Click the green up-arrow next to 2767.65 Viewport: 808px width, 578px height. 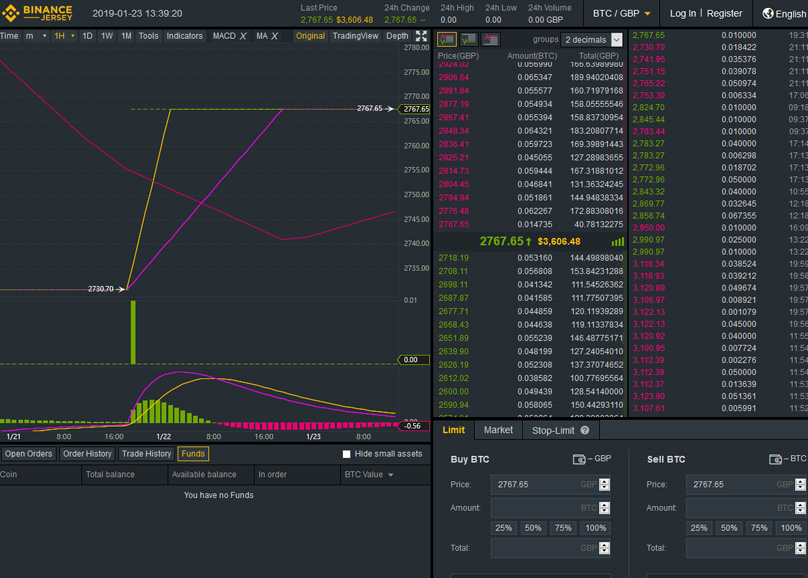pos(528,241)
